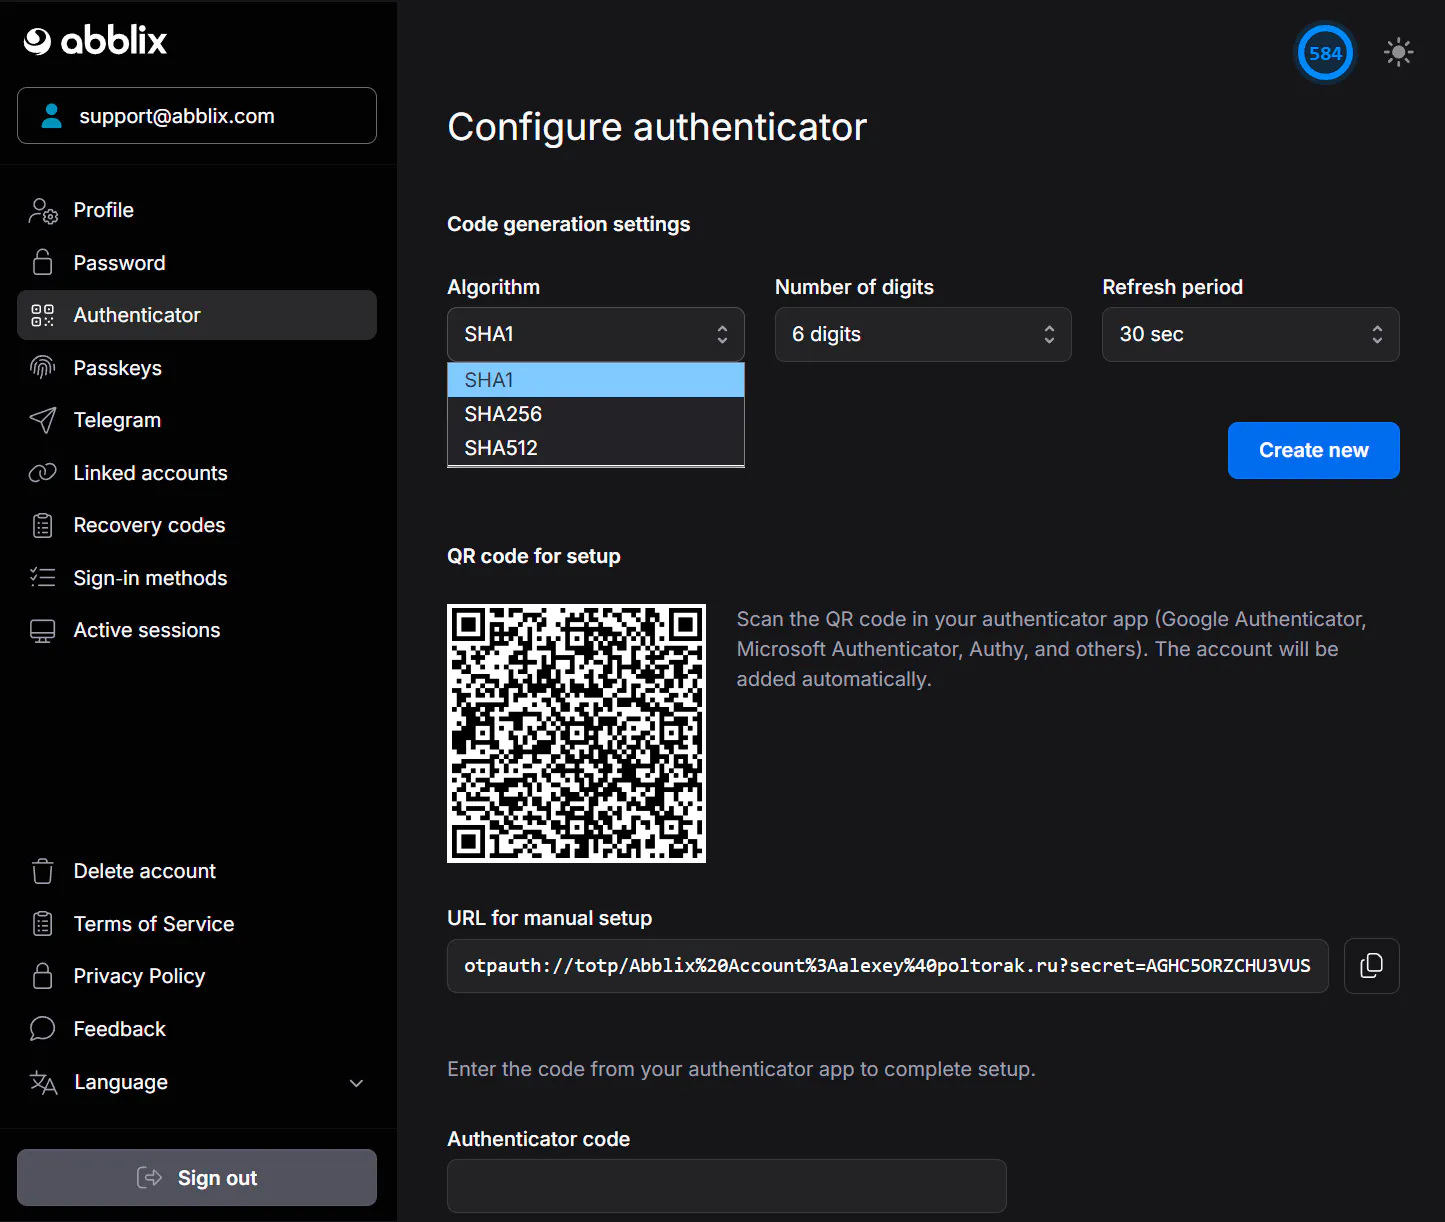Click the session timer circle showing 584

[1326, 54]
